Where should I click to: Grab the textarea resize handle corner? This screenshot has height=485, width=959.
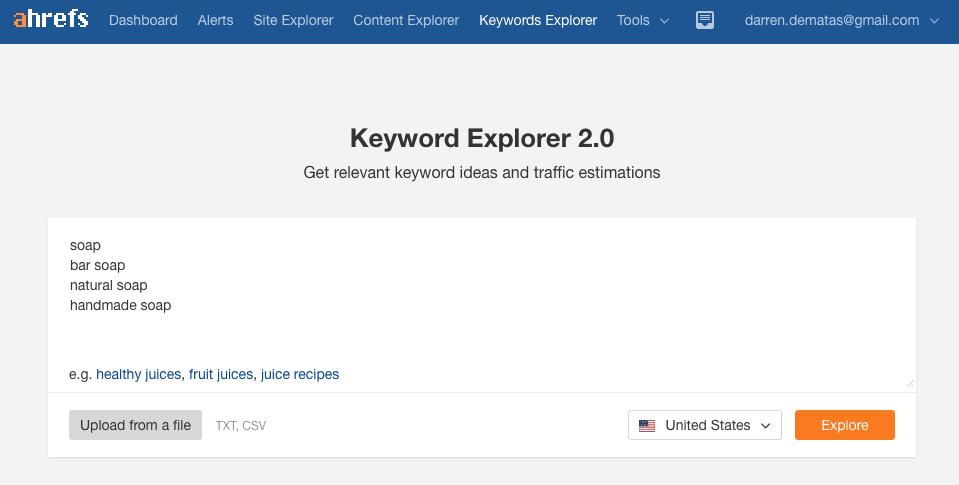pyautogui.click(x=910, y=383)
